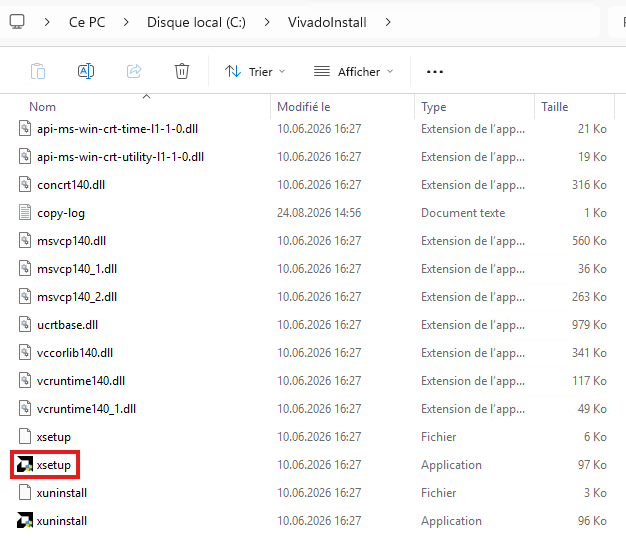
Task: Click the 24.08.2026 14:56 date cell
Action: pyautogui.click(x=319, y=213)
